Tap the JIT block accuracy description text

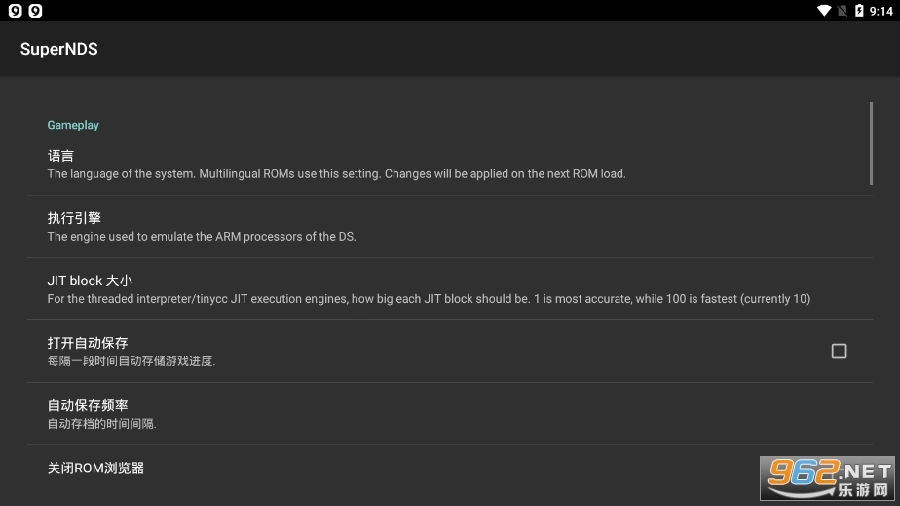click(x=428, y=299)
